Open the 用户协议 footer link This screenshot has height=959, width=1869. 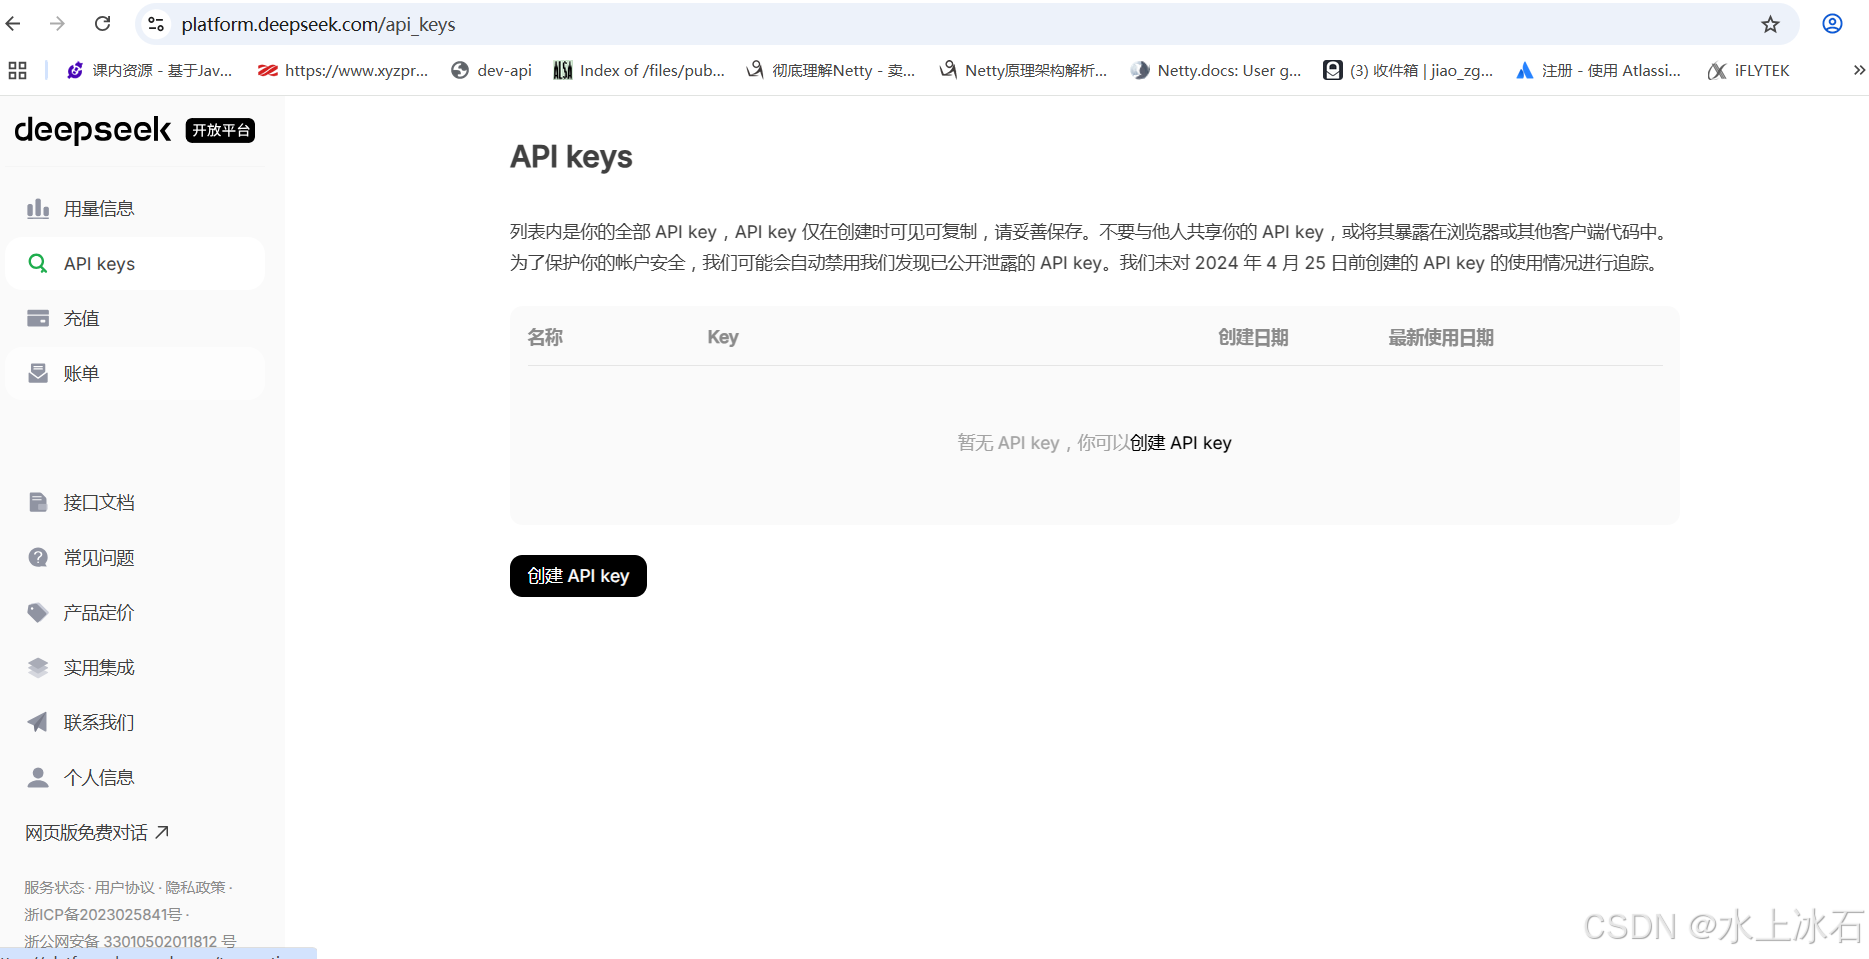point(125,887)
